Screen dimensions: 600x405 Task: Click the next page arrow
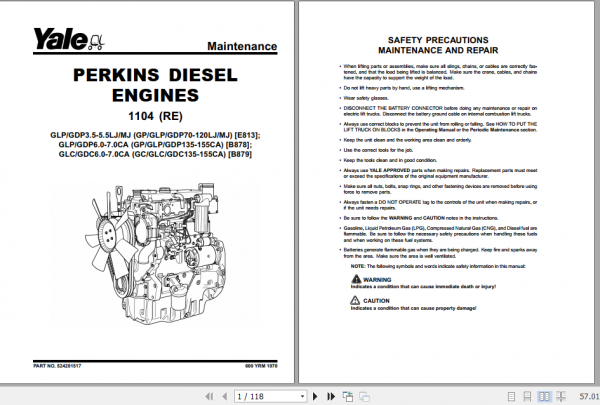(x=315, y=396)
